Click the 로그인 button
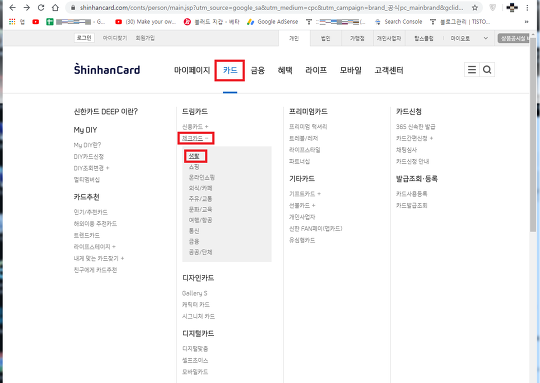 tap(84, 38)
